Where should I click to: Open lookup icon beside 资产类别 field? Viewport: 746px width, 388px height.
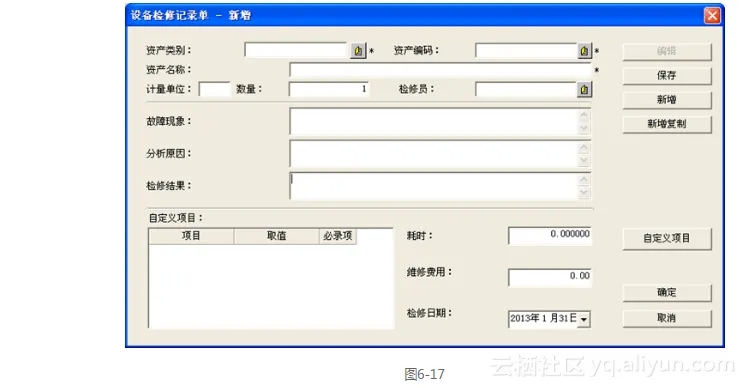[x=358, y=50]
